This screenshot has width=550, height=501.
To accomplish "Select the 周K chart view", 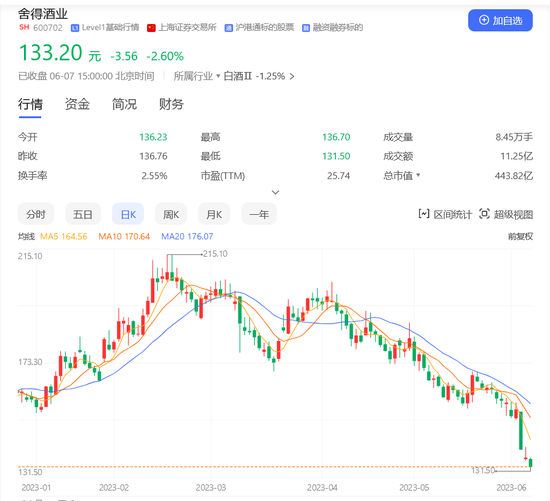I will [171, 214].
